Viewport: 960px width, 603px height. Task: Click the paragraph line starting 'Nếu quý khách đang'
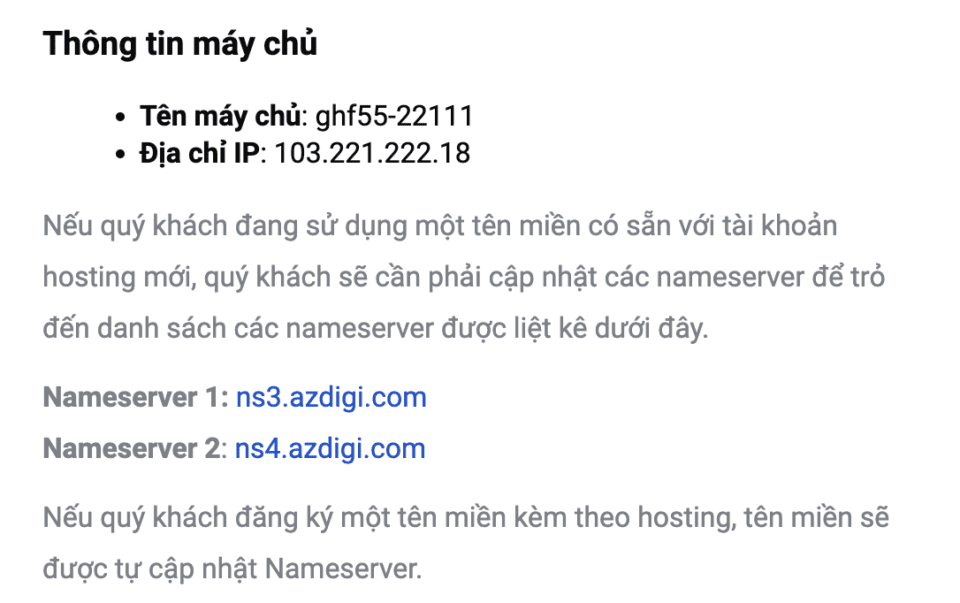[440, 226]
